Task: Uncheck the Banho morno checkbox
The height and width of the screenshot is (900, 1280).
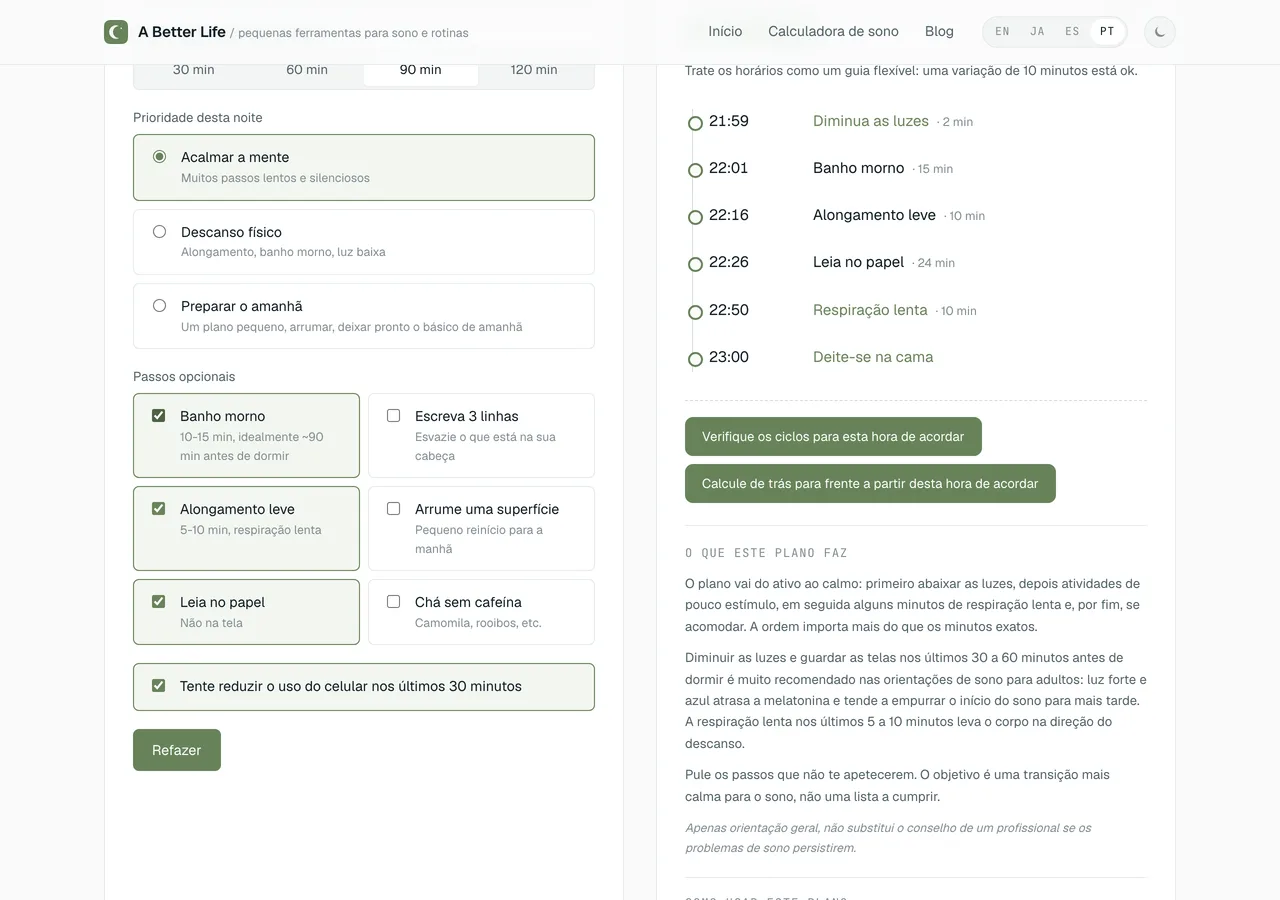Action: [x=158, y=416]
